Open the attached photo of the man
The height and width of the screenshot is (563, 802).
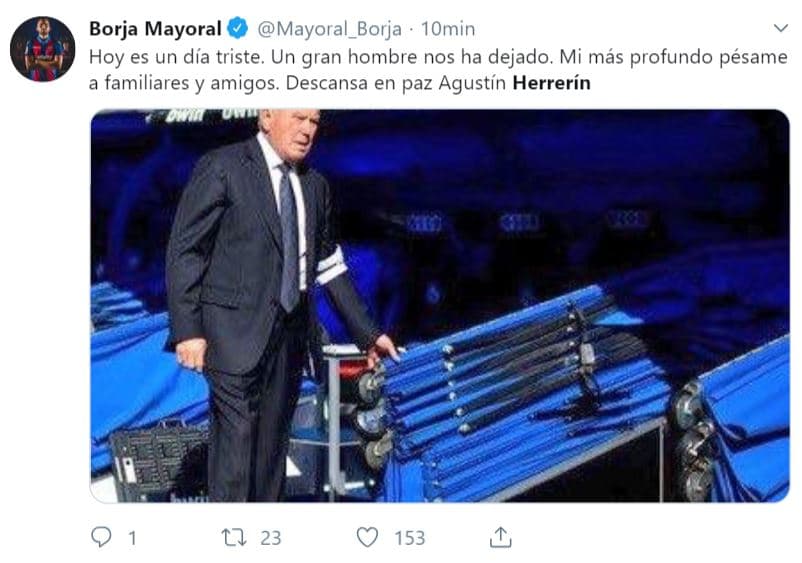[x=440, y=305]
